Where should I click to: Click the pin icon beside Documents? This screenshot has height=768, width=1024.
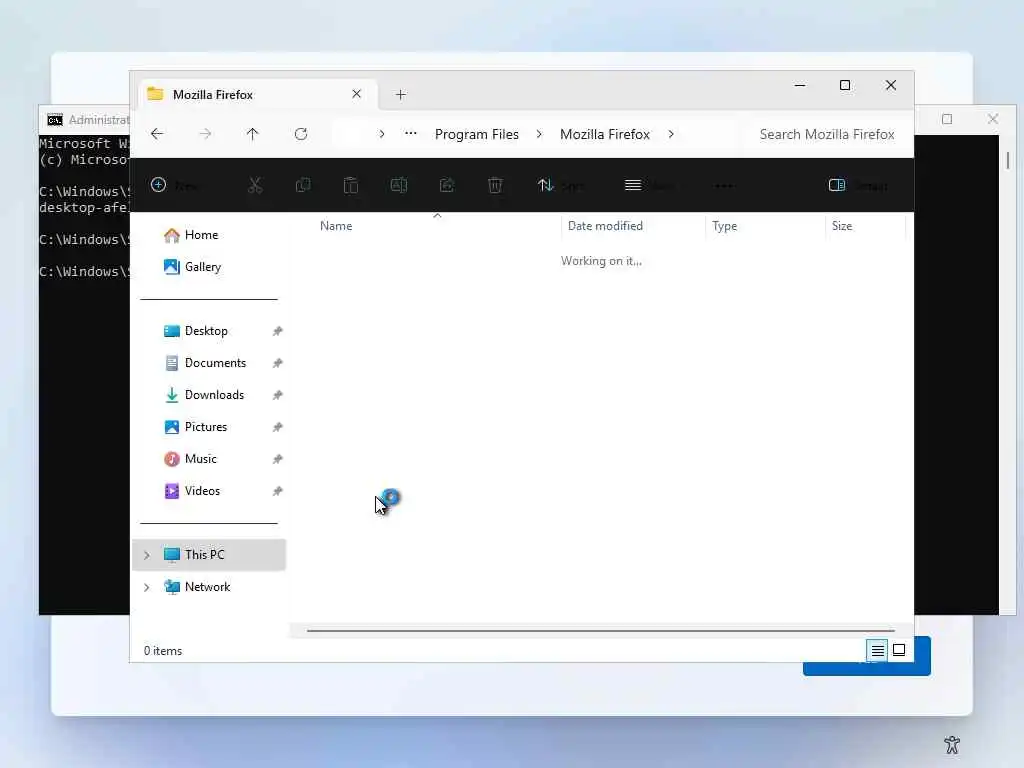278,363
